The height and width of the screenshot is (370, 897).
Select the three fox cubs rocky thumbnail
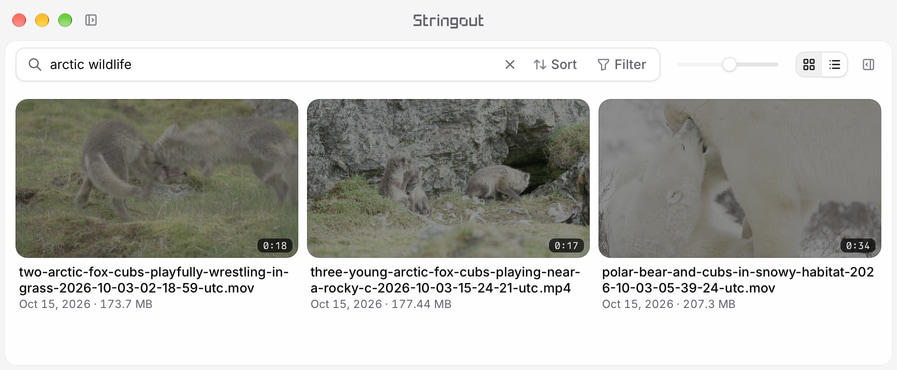point(448,178)
